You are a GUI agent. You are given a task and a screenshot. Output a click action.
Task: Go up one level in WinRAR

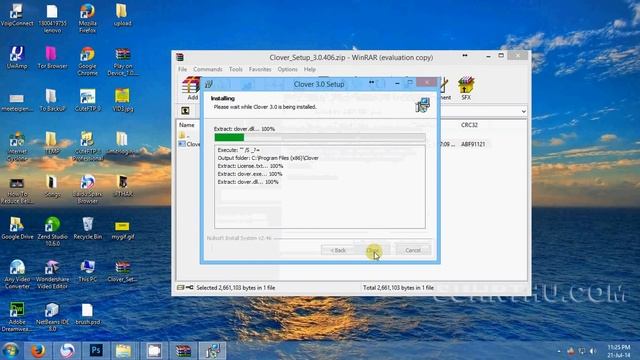pyautogui.click(x=185, y=111)
